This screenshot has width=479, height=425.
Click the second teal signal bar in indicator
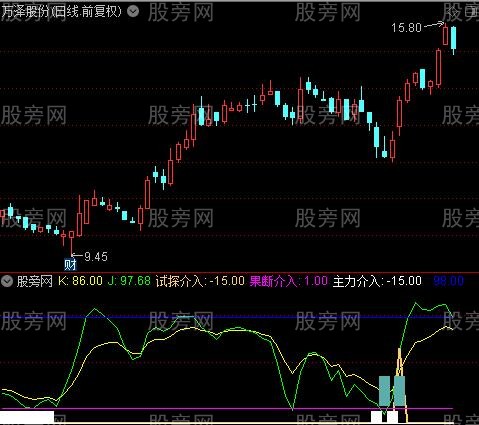click(x=399, y=391)
